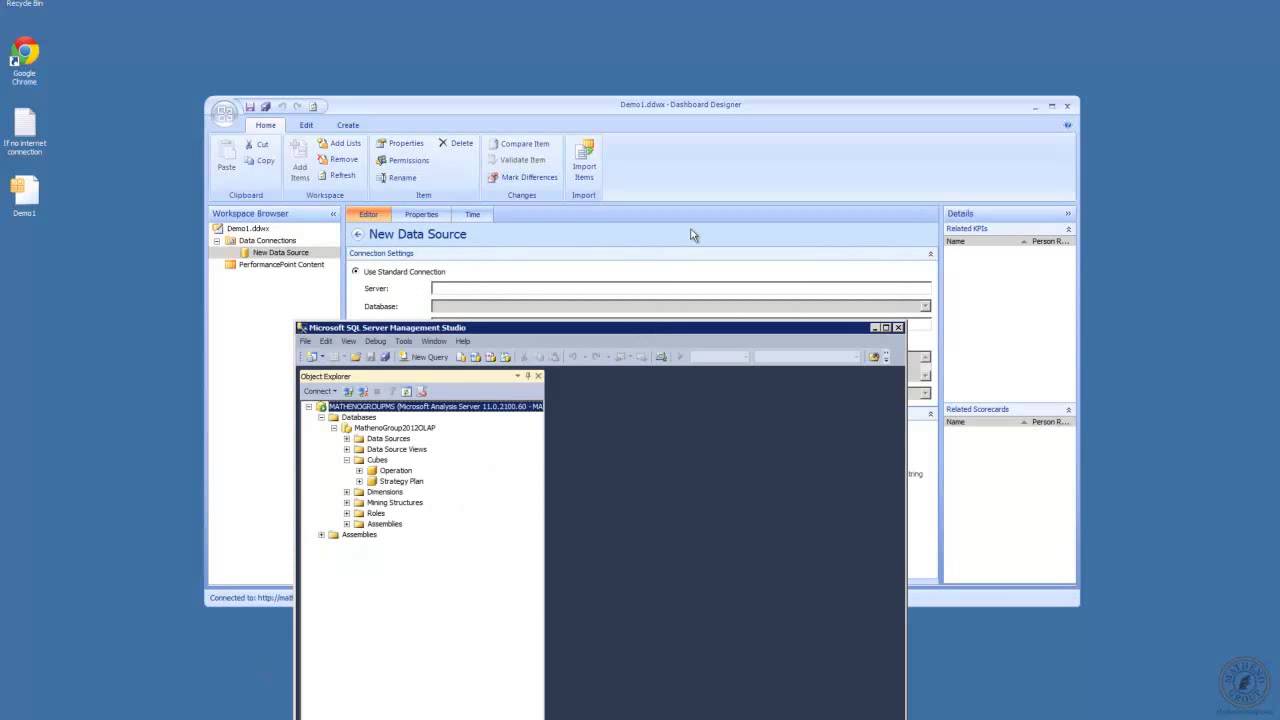Image resolution: width=1280 pixels, height=720 pixels.
Task: Select Use Standard Connection radio button
Action: pos(355,271)
